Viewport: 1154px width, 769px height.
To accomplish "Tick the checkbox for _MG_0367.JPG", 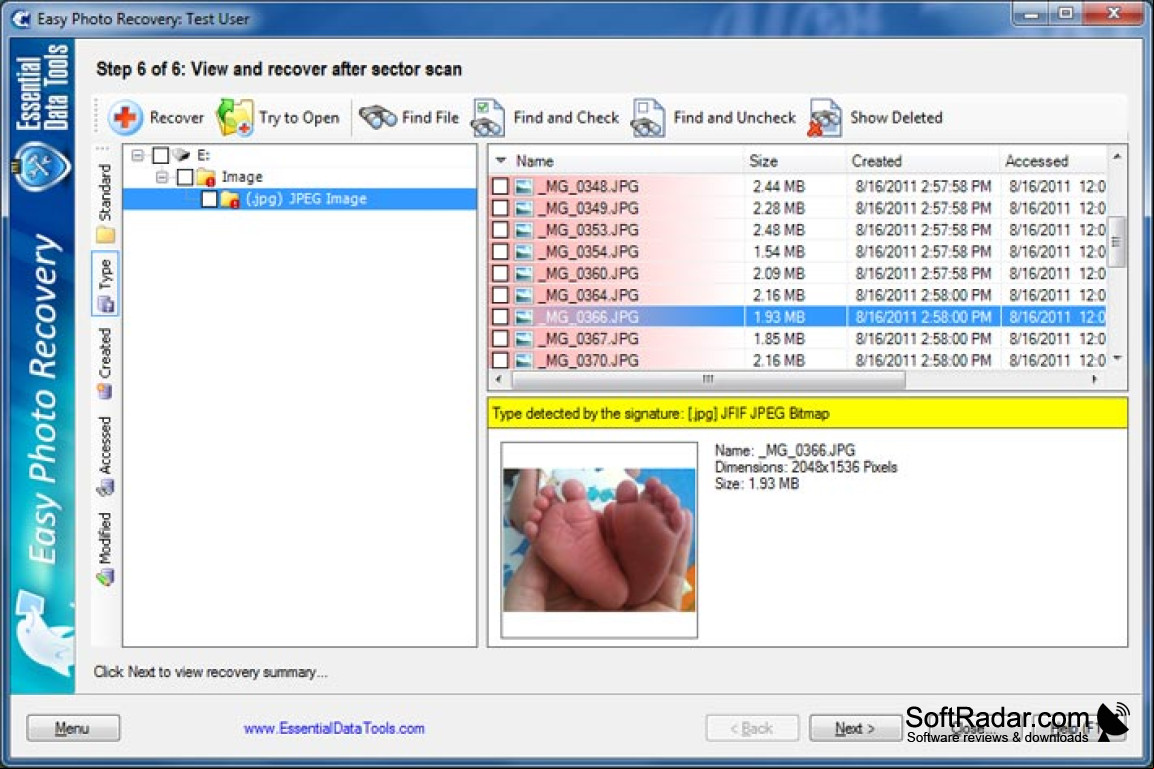I will pos(500,339).
